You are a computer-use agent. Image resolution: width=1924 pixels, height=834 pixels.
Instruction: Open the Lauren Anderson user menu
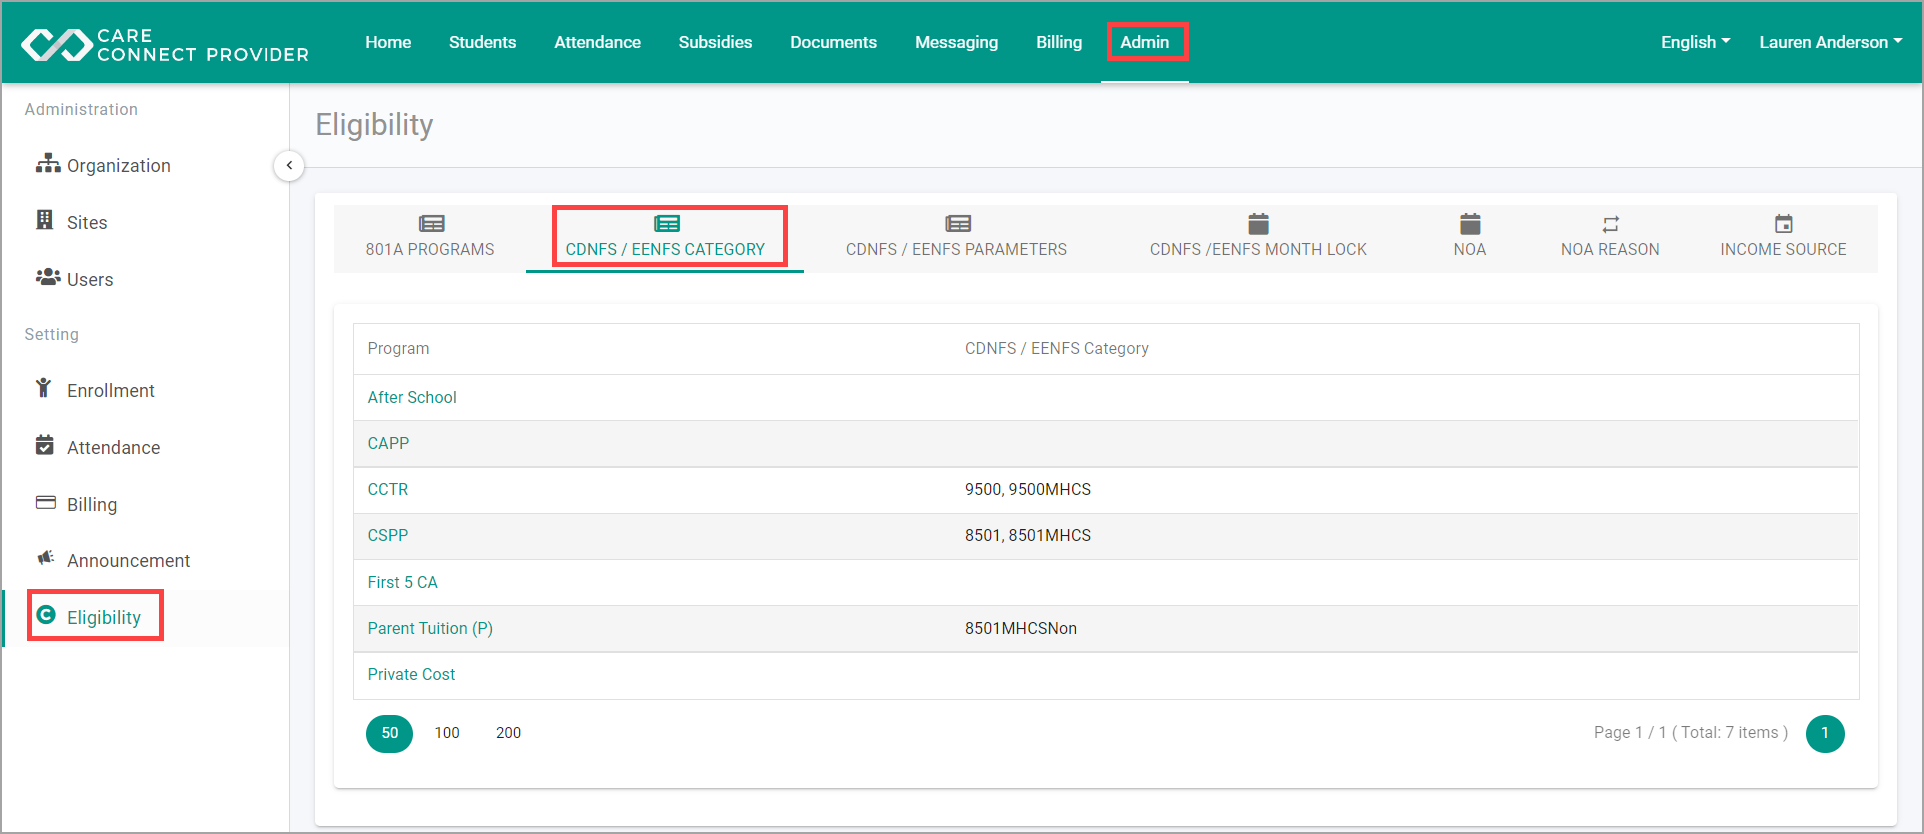1830,42
